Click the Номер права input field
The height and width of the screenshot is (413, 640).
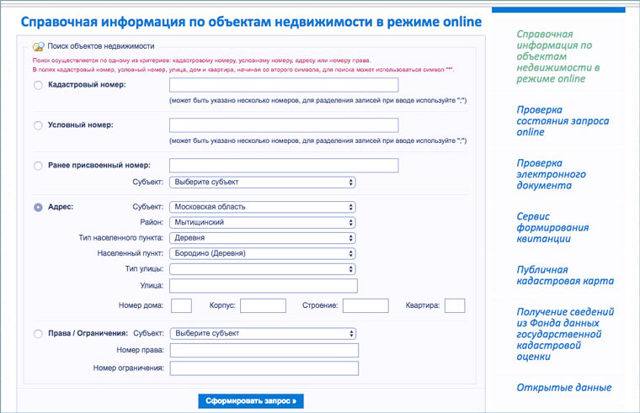pos(264,350)
